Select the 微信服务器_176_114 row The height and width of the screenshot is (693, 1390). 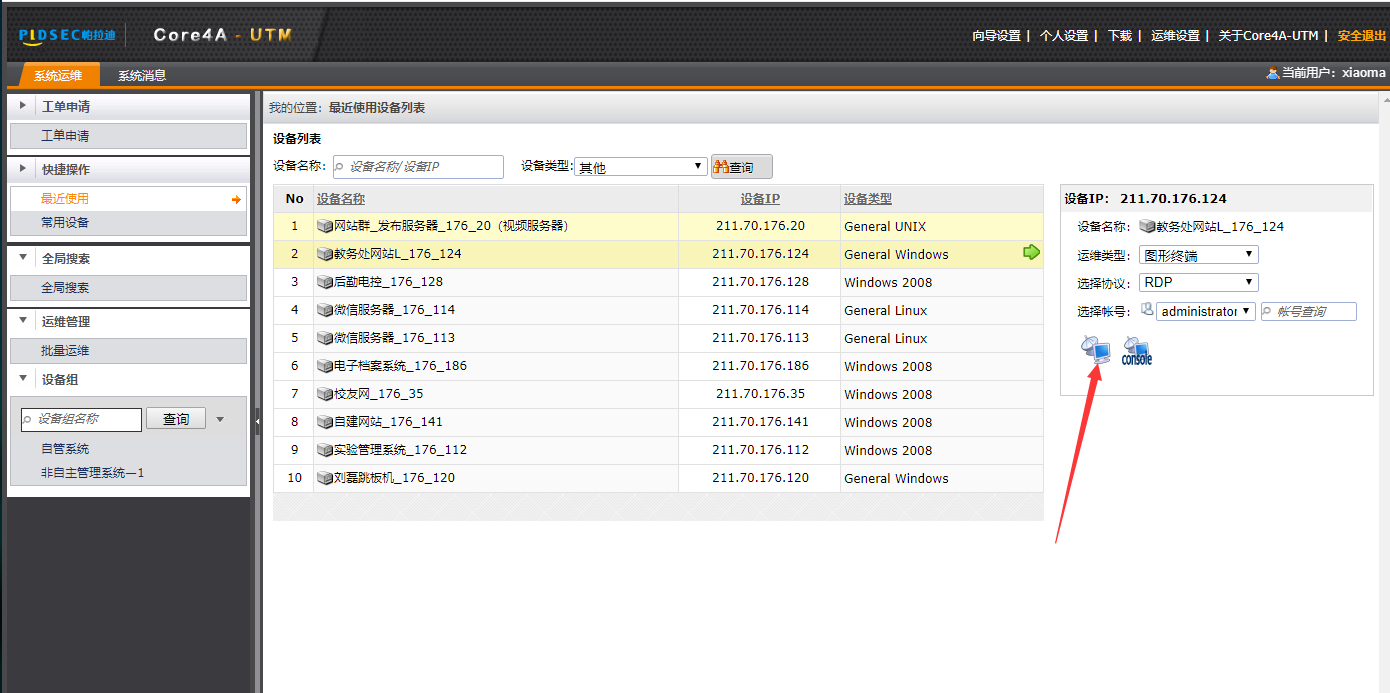(x=658, y=310)
